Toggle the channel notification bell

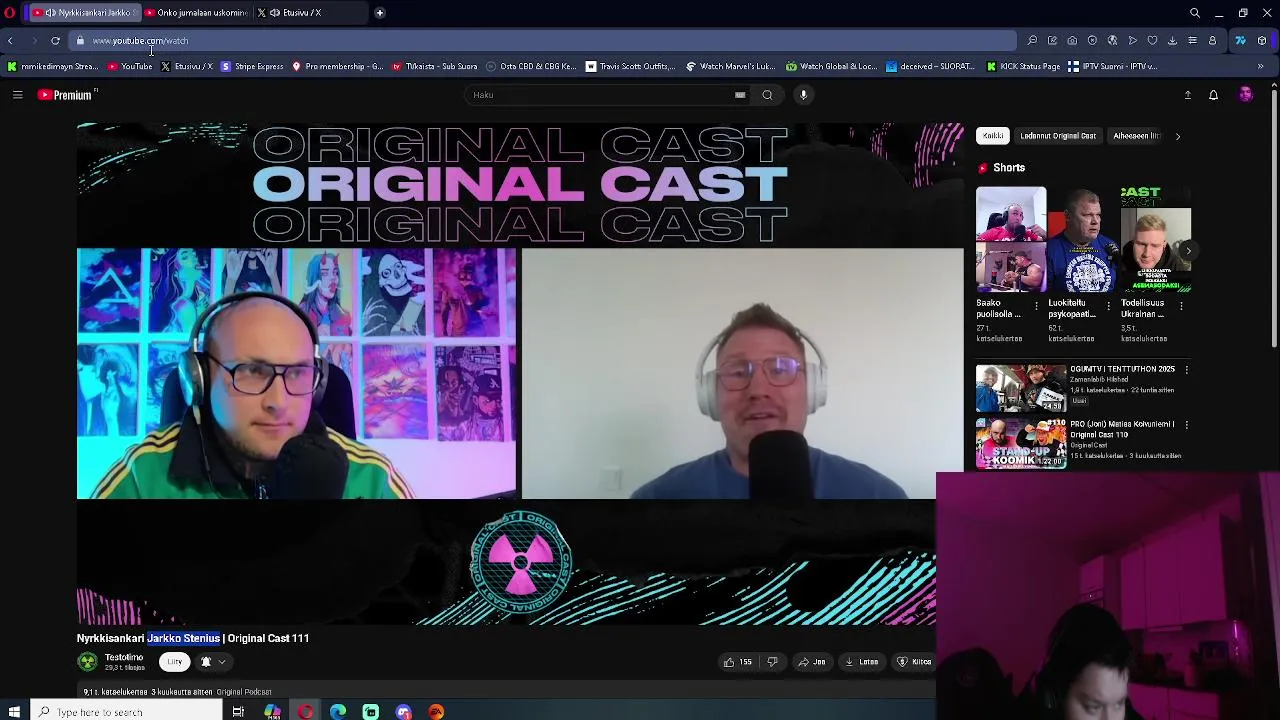(206, 662)
